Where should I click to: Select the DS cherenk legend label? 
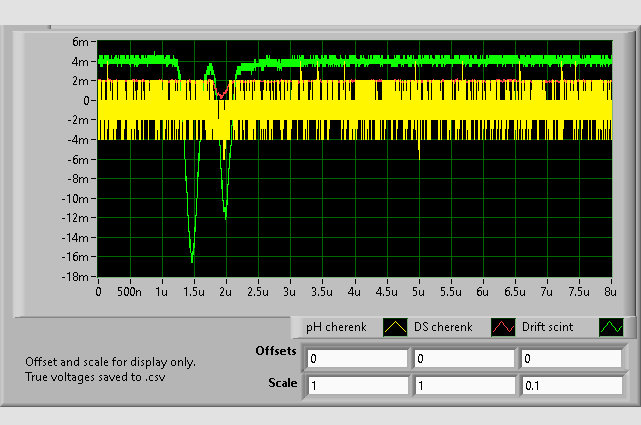(x=444, y=327)
